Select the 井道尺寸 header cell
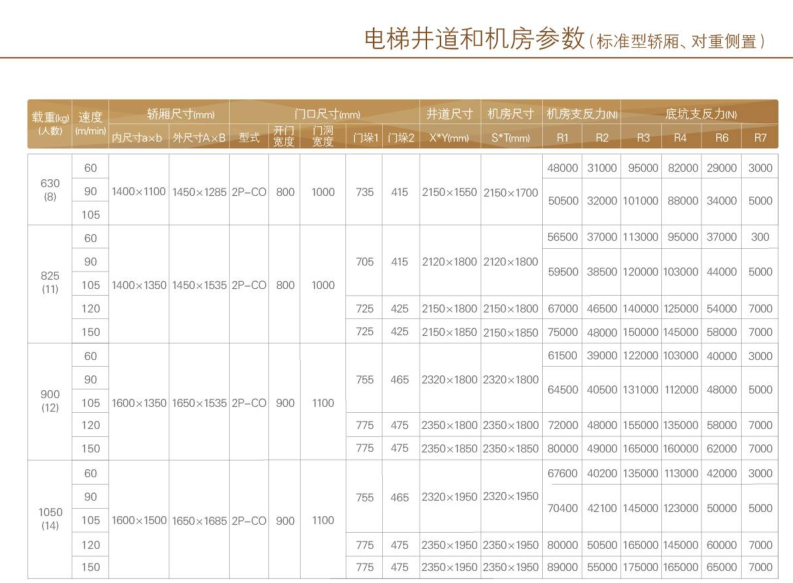 [x=450, y=114]
